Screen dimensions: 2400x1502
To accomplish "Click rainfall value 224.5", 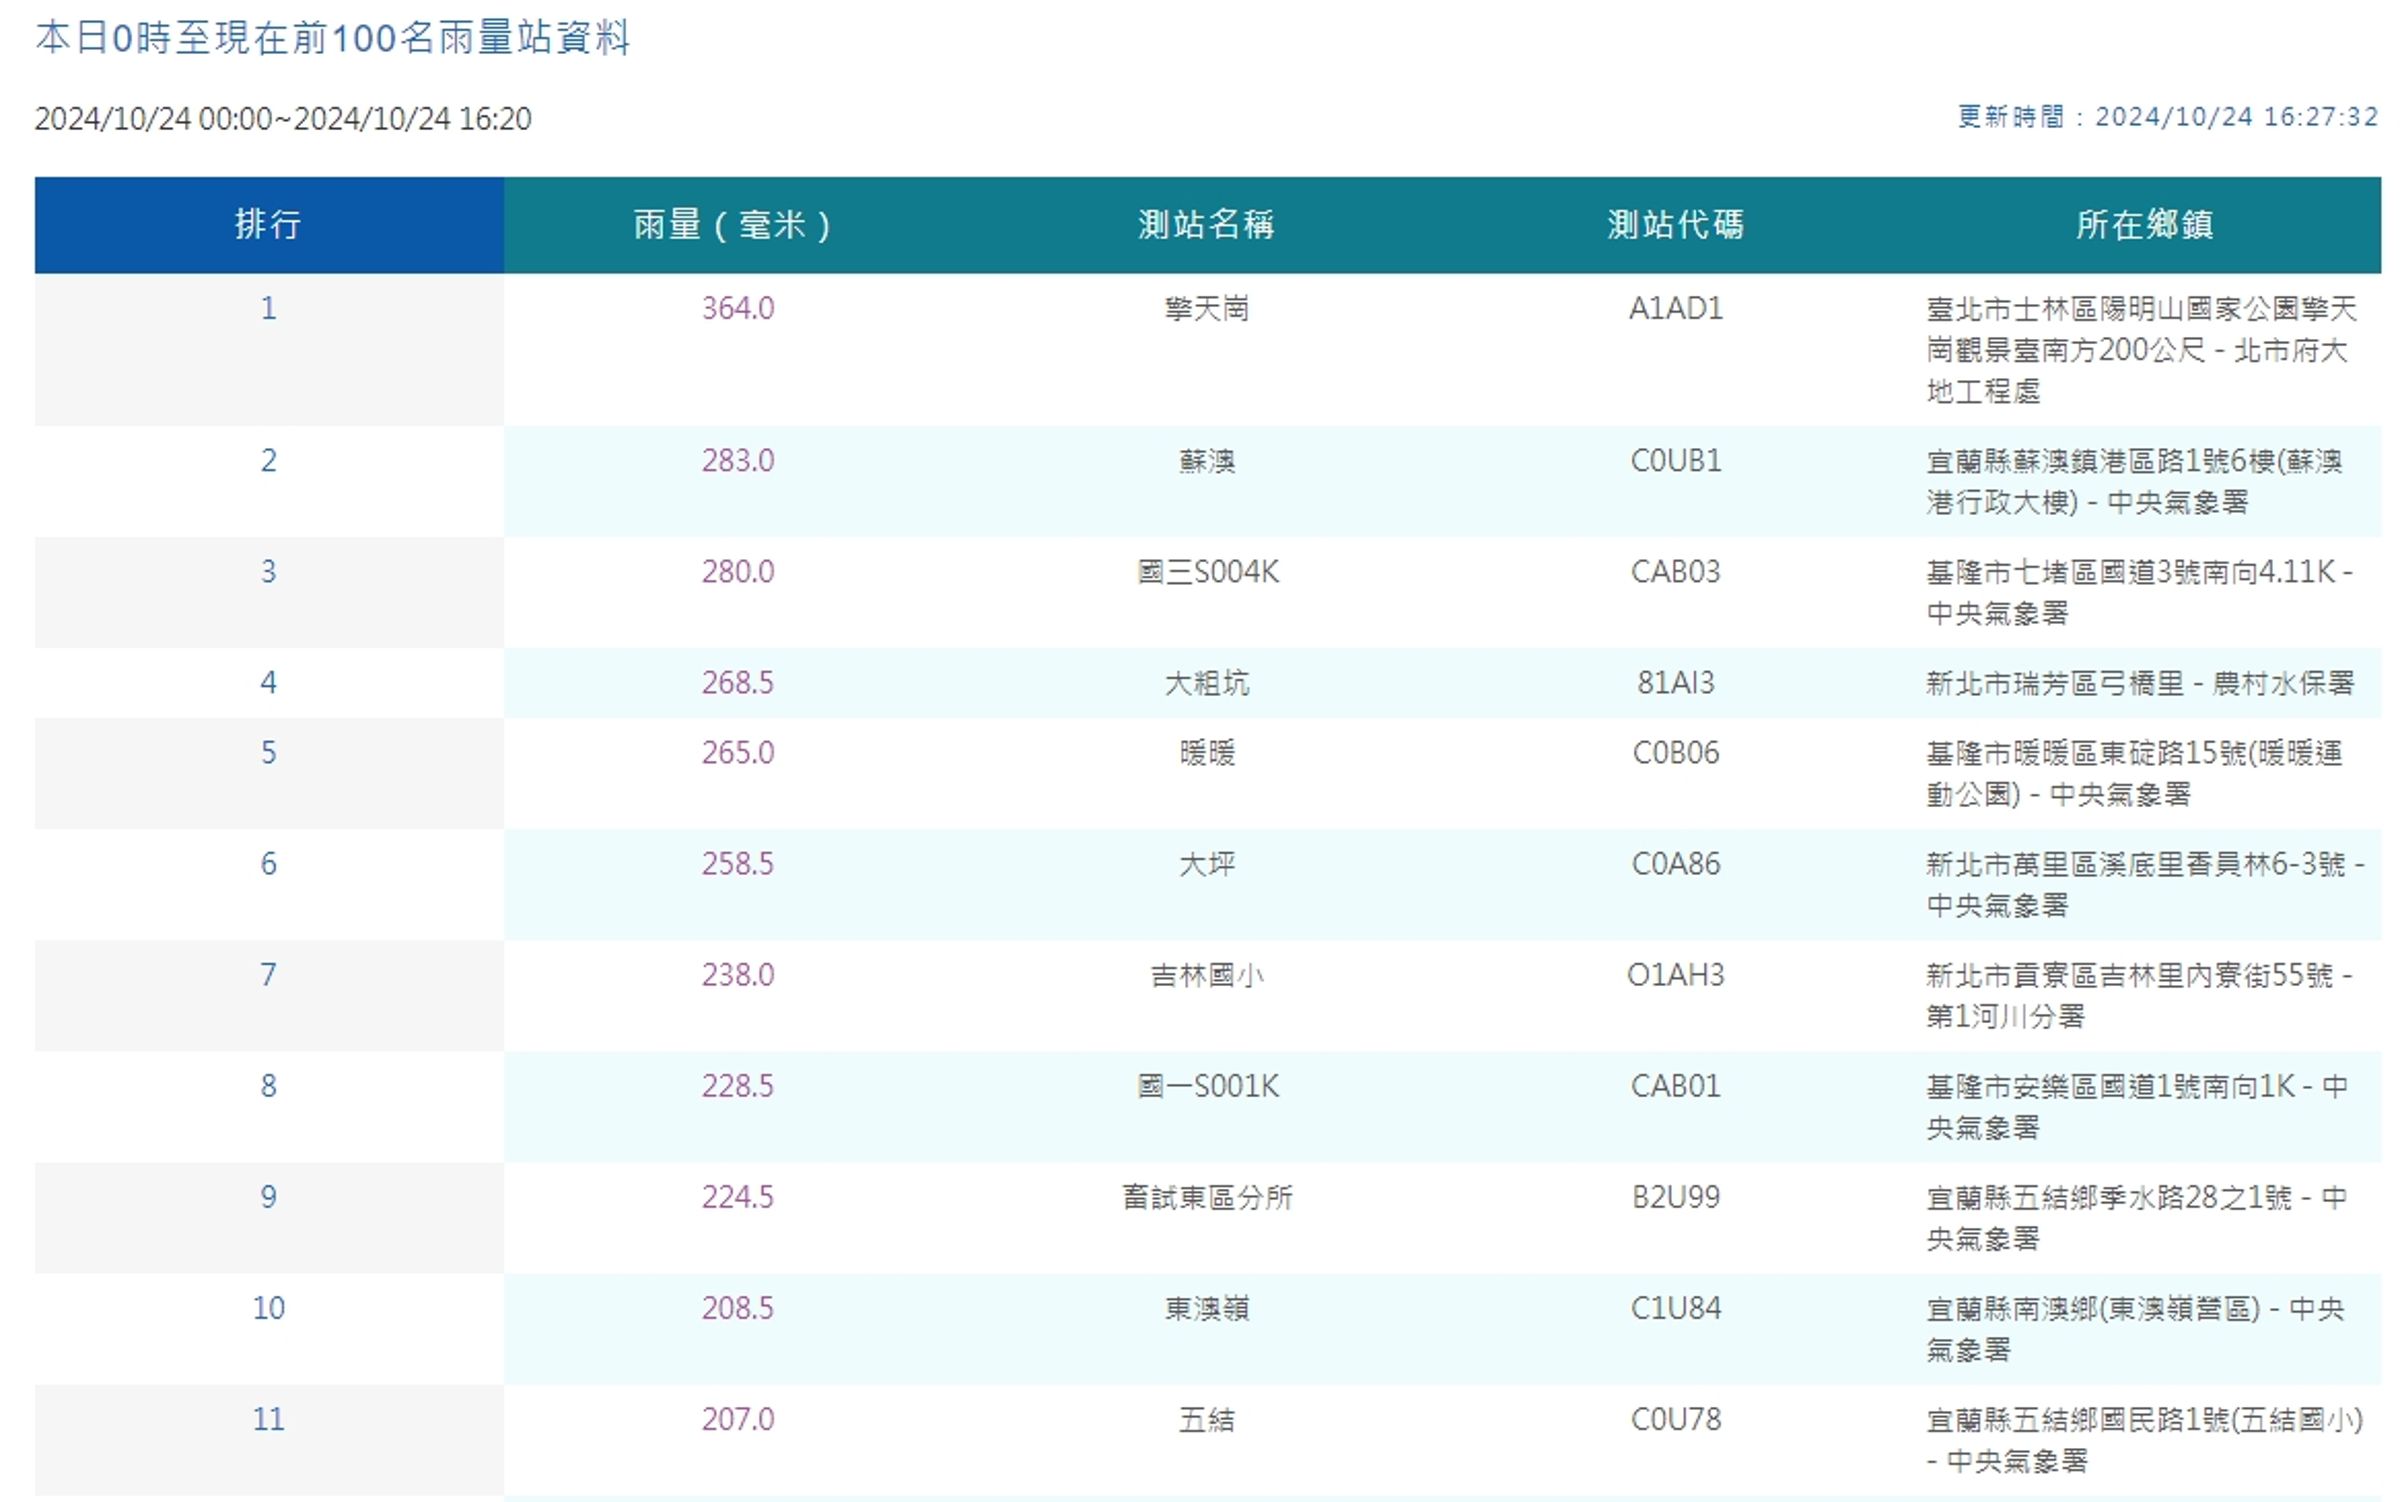I will [738, 1196].
